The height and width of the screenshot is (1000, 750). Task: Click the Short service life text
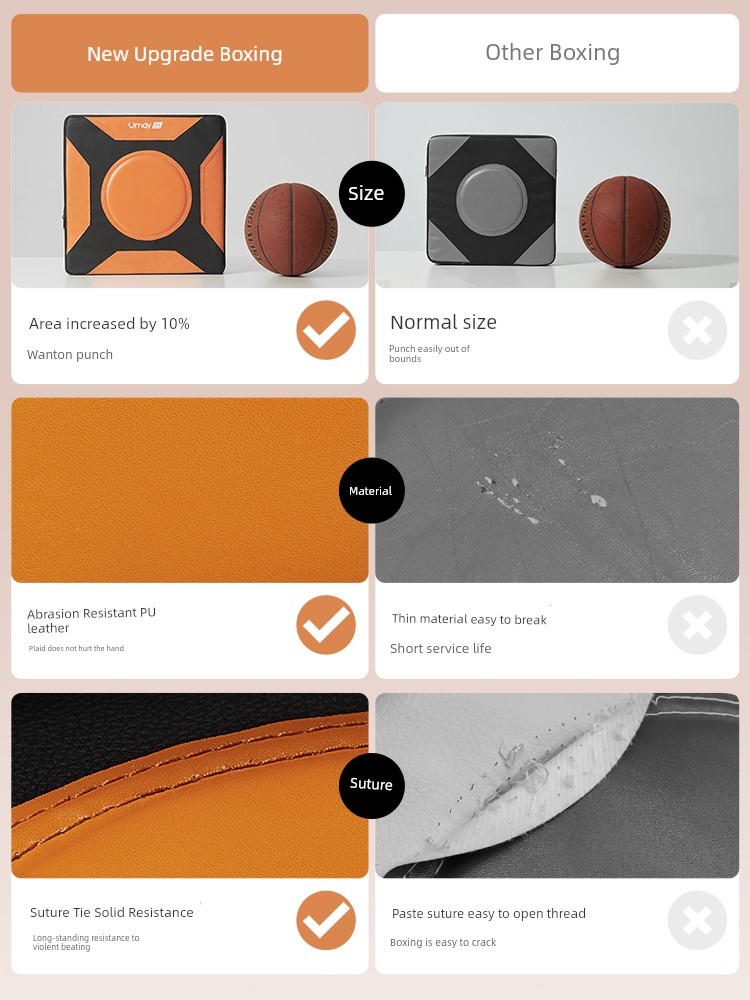(x=441, y=649)
